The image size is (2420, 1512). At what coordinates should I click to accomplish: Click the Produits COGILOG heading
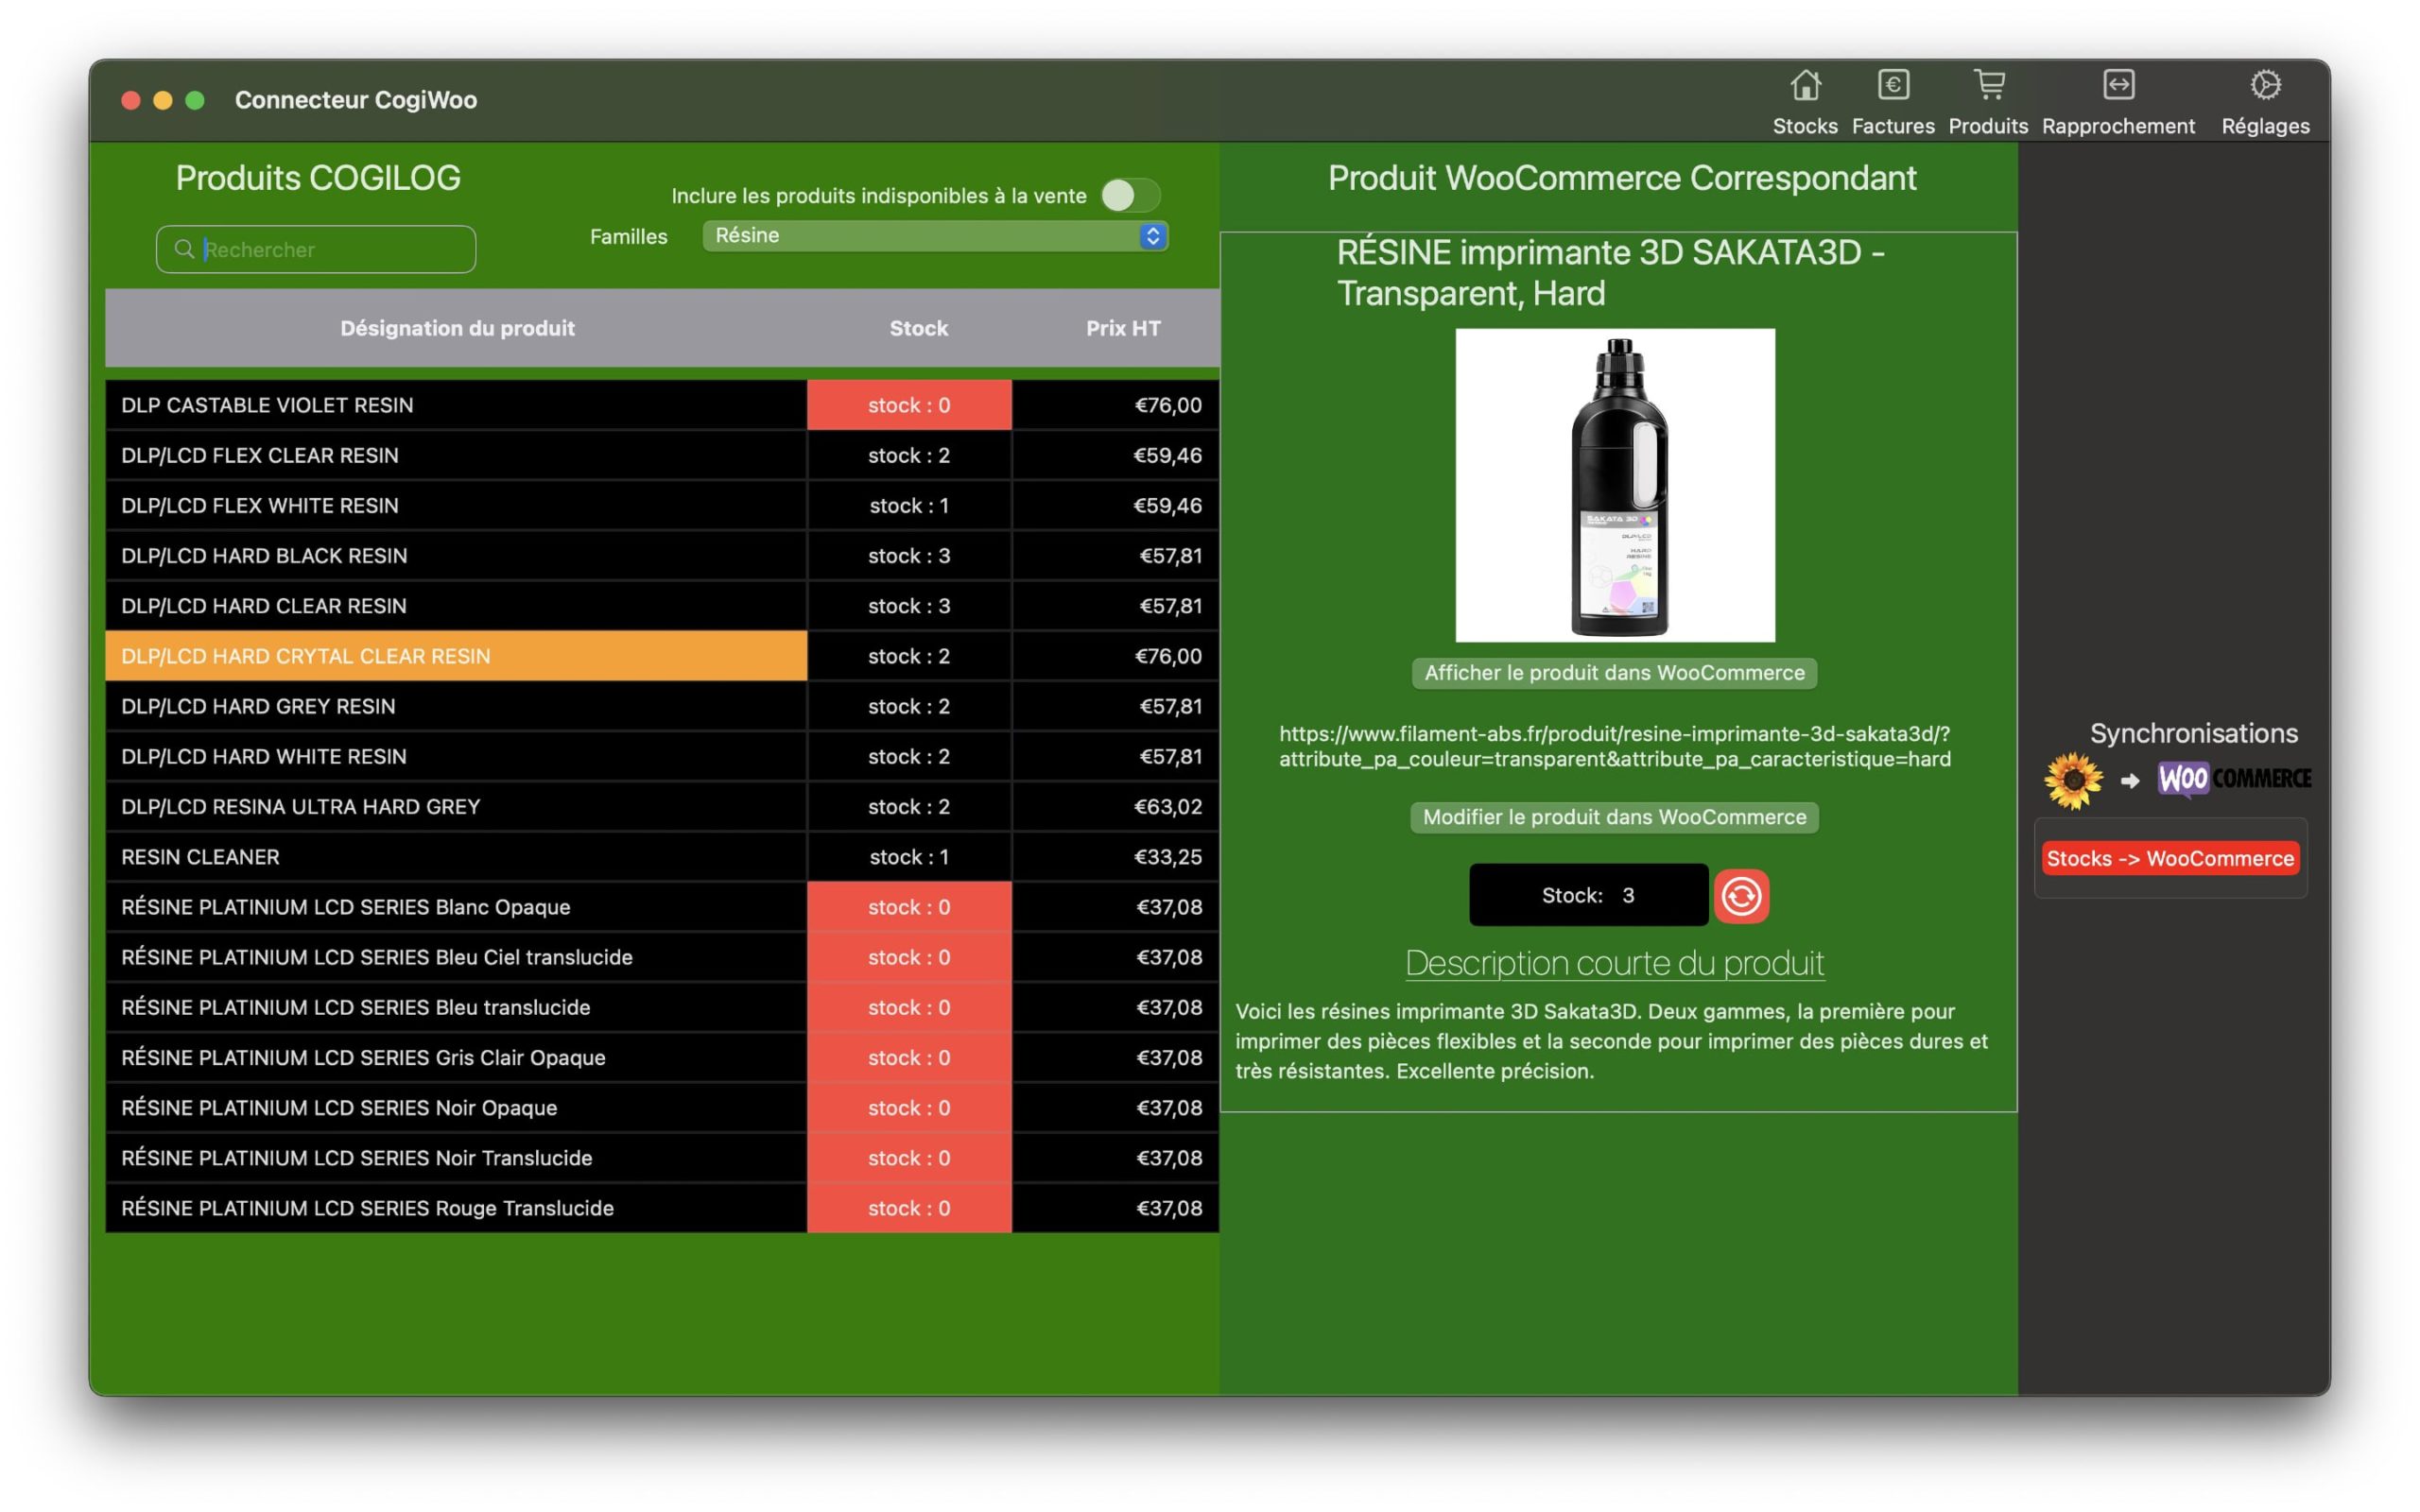point(318,178)
